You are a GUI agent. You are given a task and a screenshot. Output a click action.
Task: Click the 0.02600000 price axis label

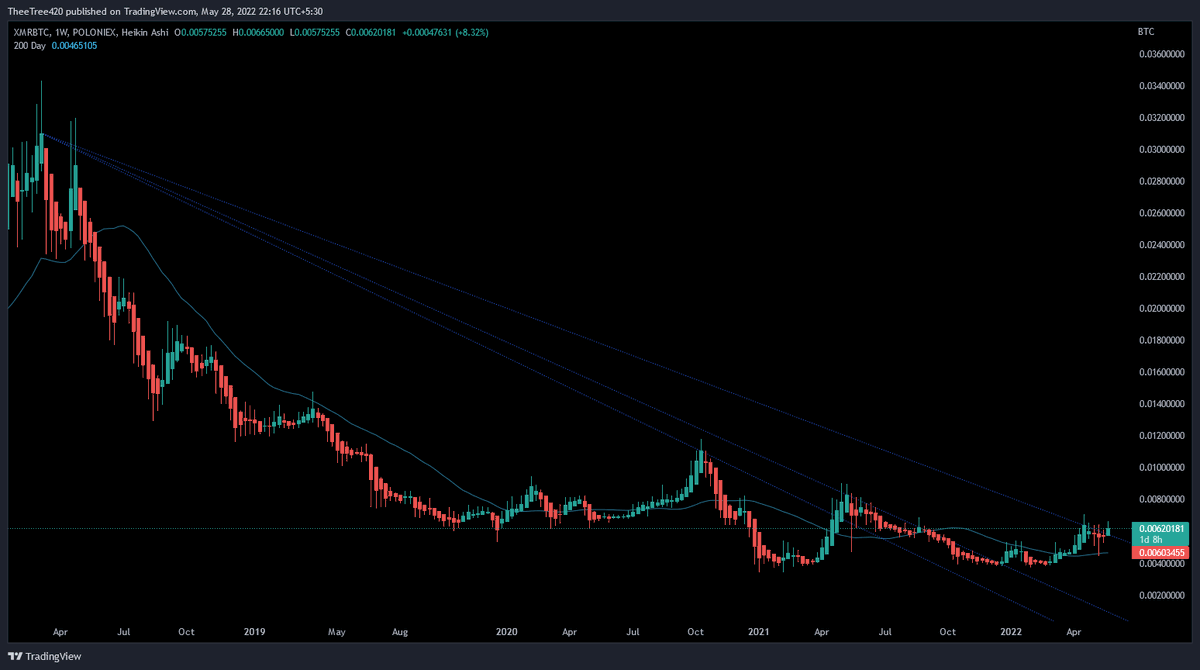pos(1161,214)
